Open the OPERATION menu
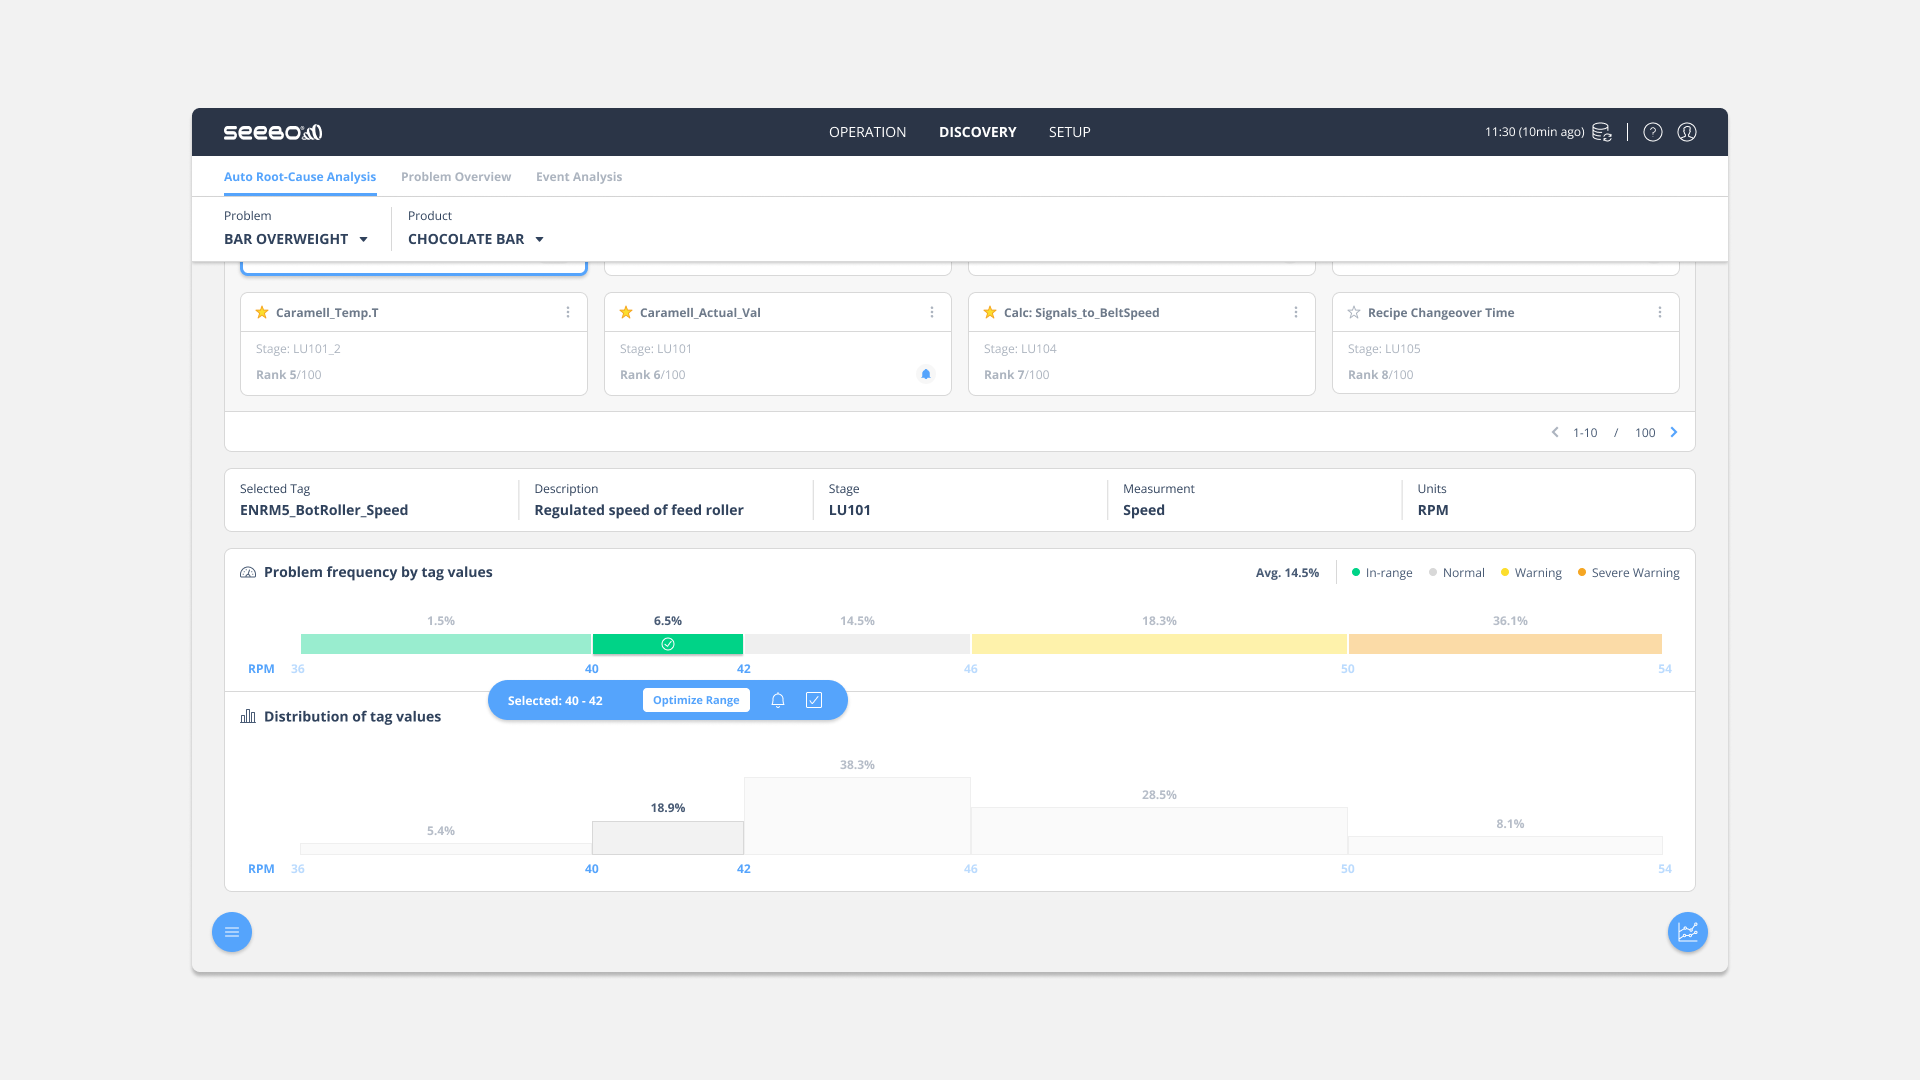 click(x=867, y=132)
